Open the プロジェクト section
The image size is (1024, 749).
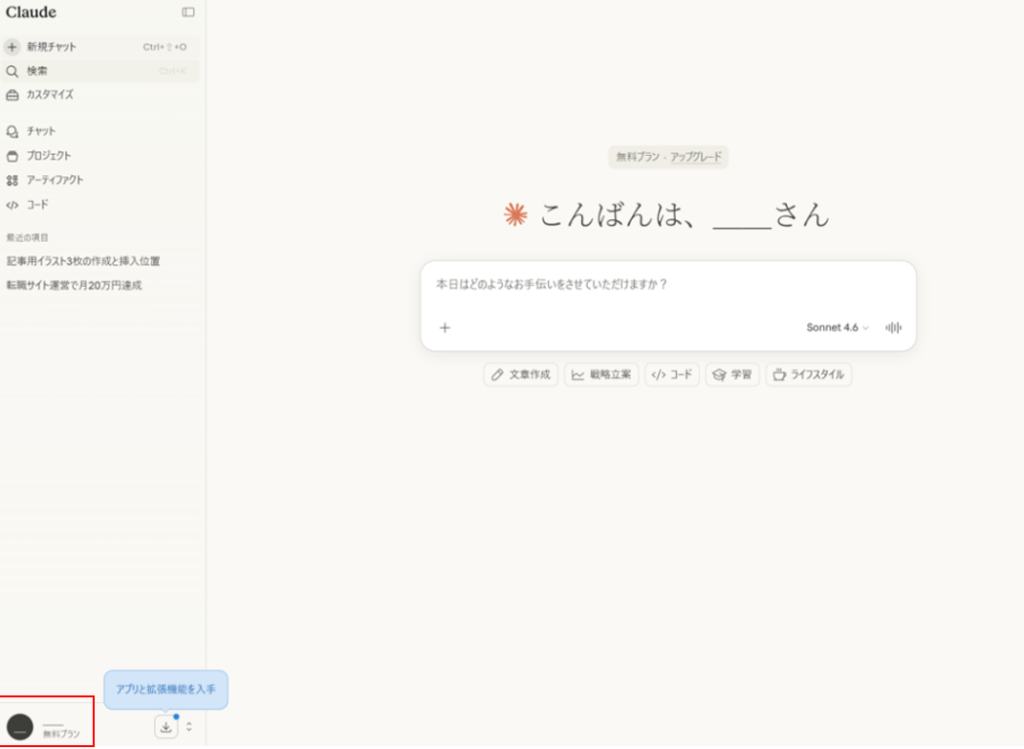coord(48,155)
